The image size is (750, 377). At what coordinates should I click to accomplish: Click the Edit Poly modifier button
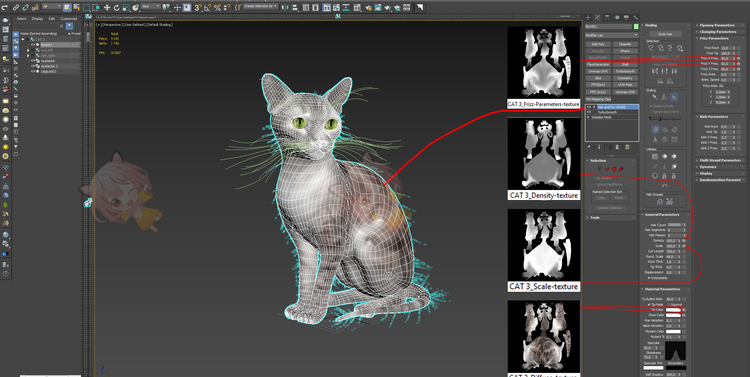[598, 44]
